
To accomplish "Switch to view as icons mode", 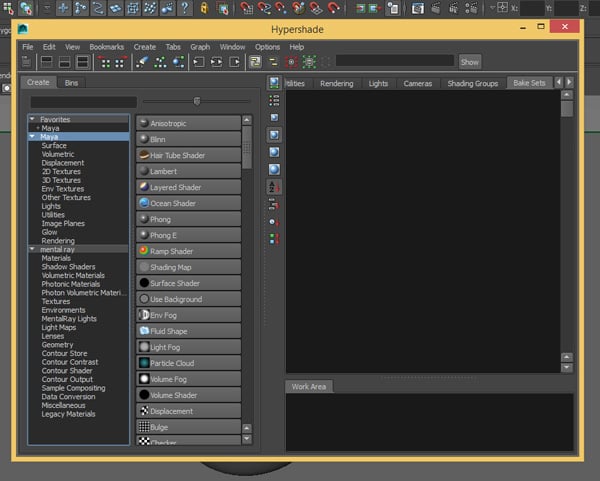I will click(x=274, y=83).
